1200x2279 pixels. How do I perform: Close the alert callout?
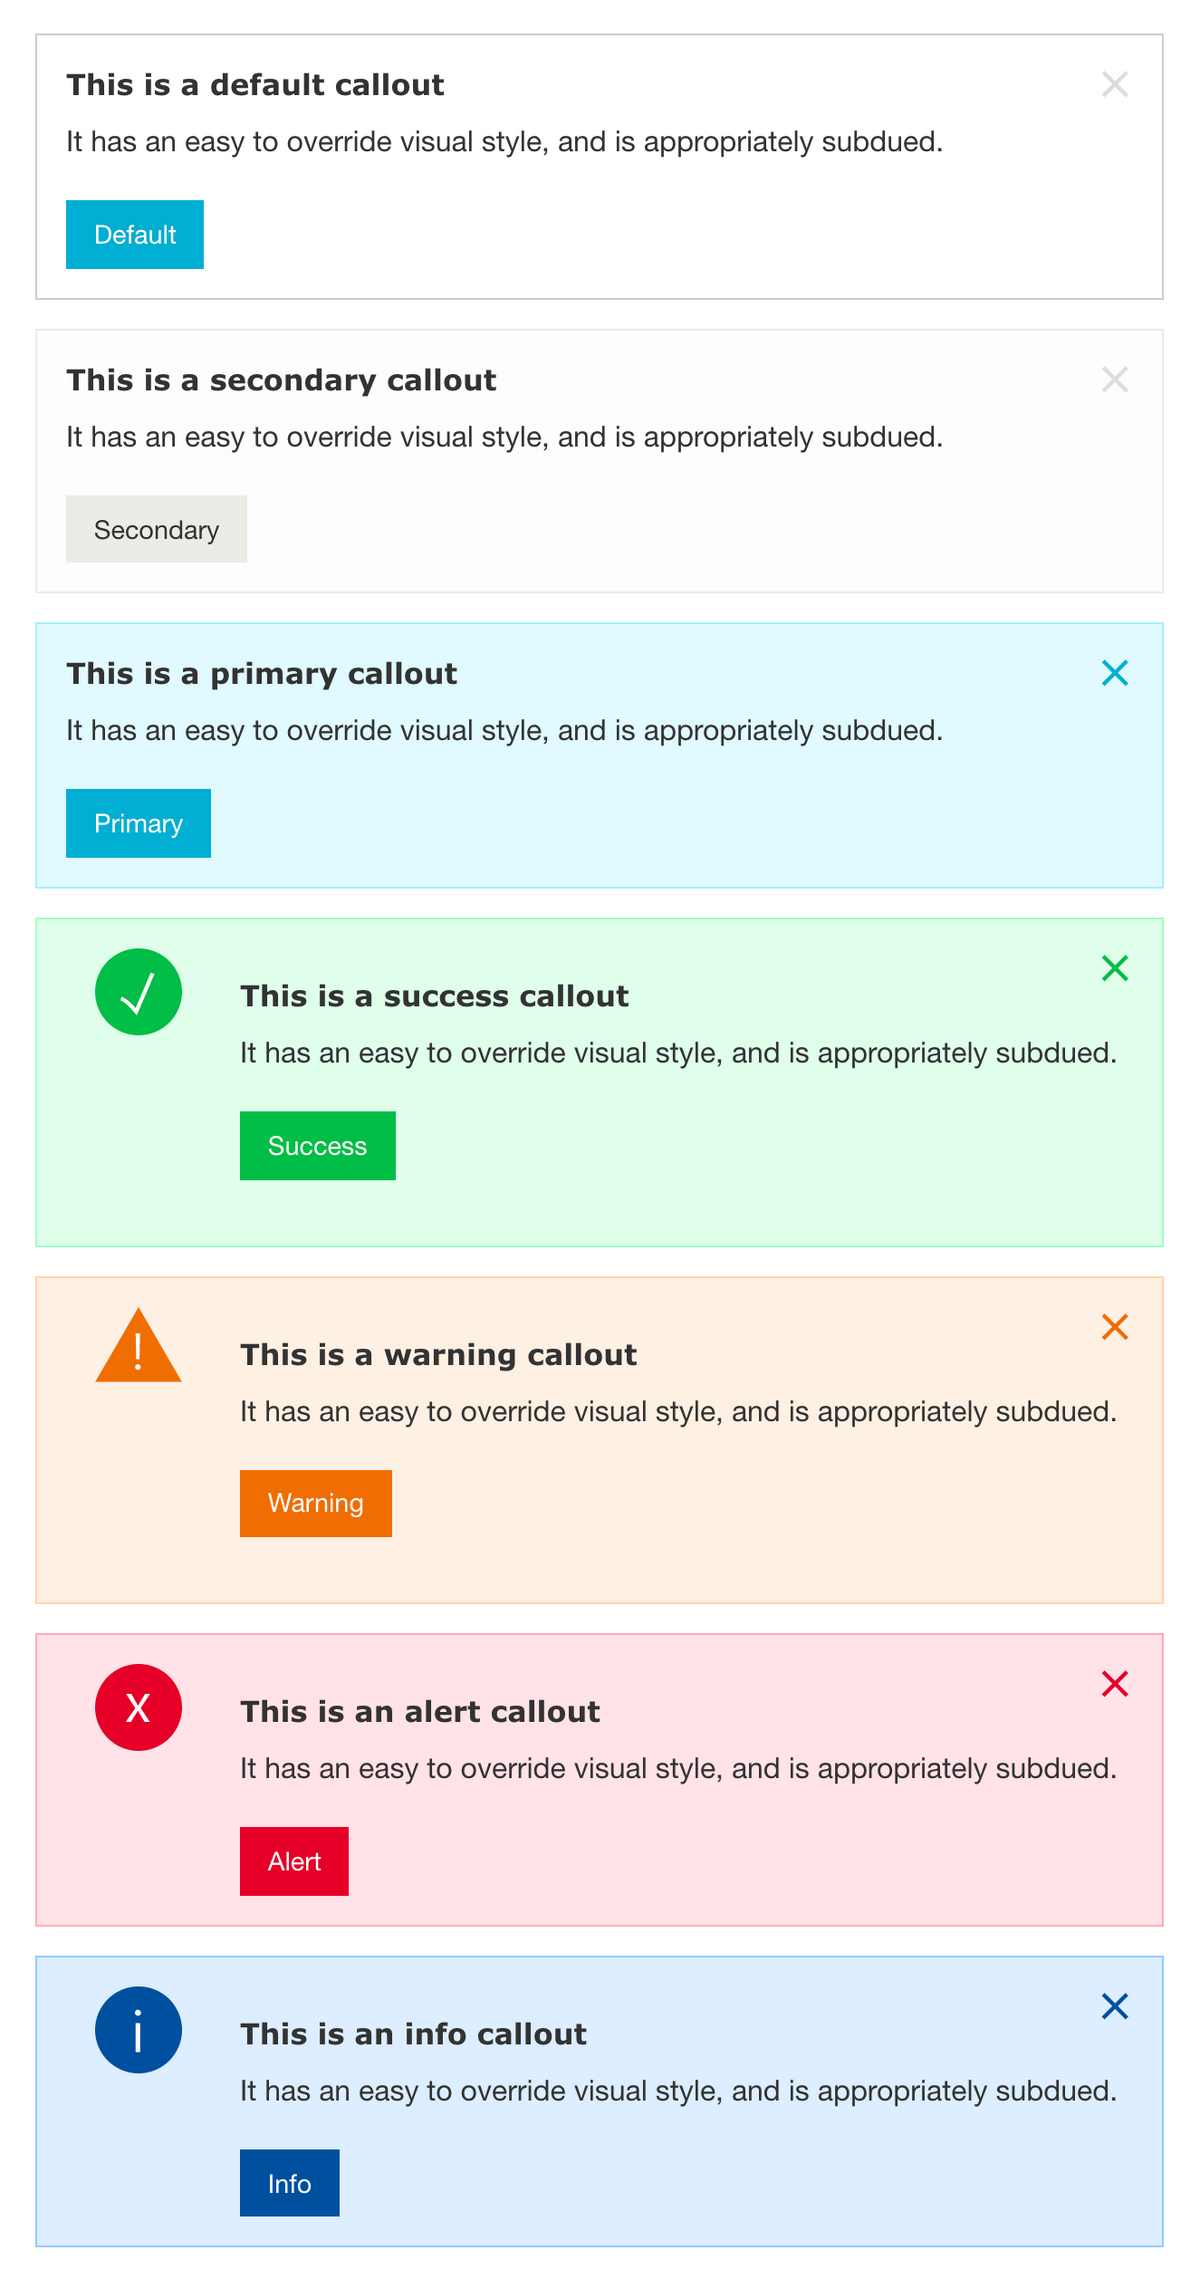[x=1114, y=1684]
